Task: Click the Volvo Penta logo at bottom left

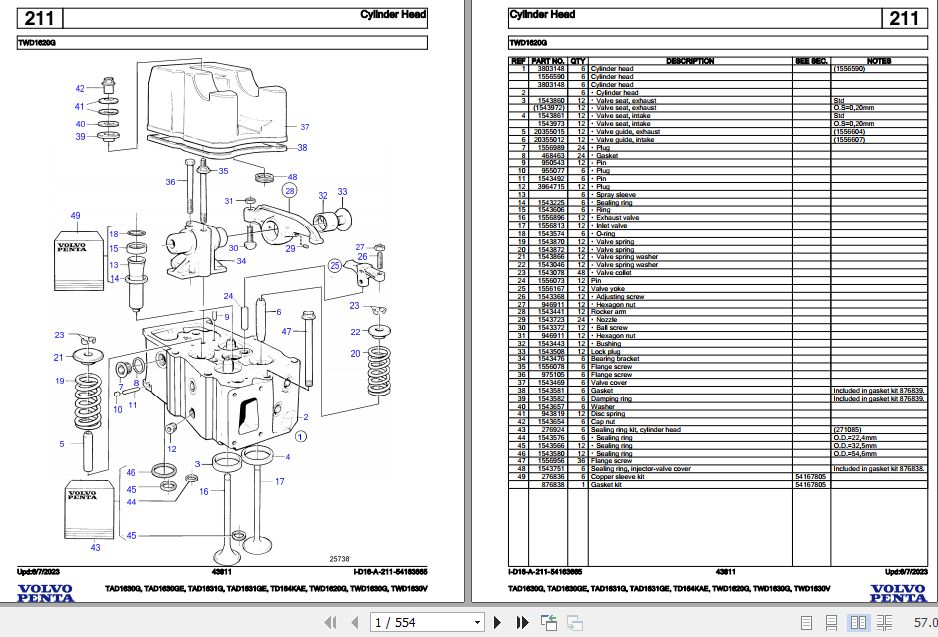Action: pyautogui.click(x=45, y=593)
